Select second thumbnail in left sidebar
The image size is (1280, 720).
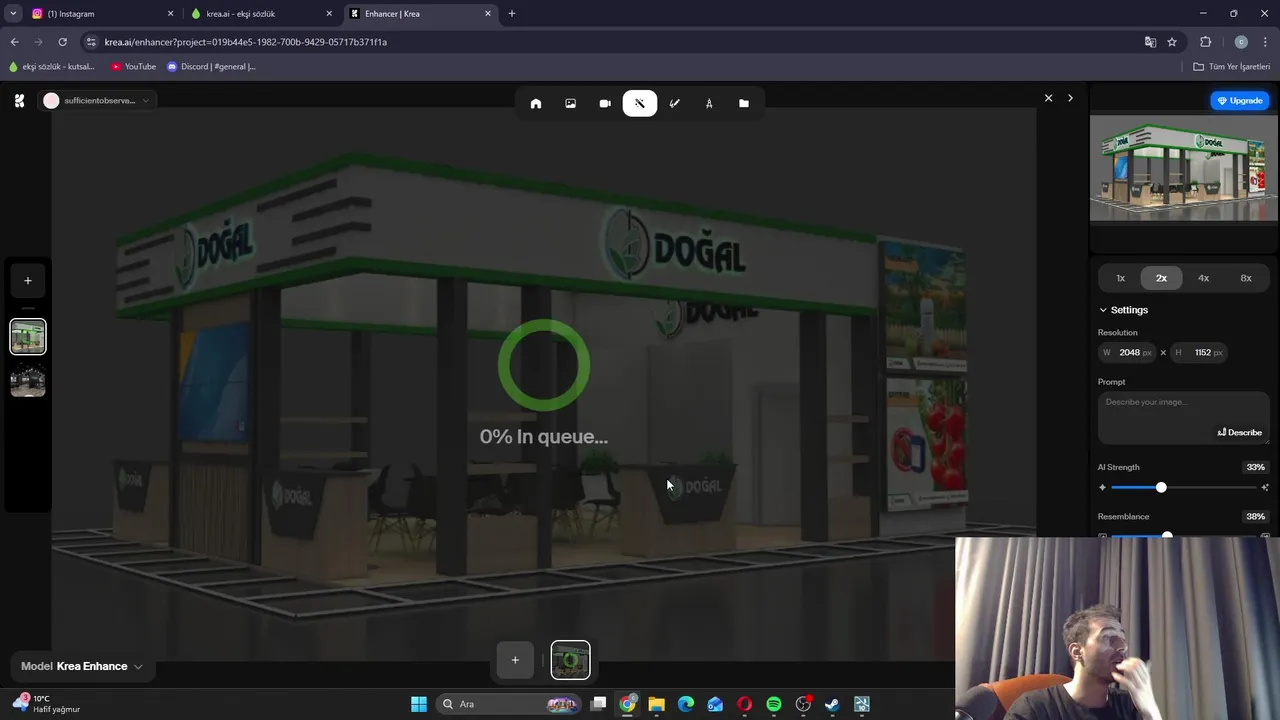(x=28, y=381)
